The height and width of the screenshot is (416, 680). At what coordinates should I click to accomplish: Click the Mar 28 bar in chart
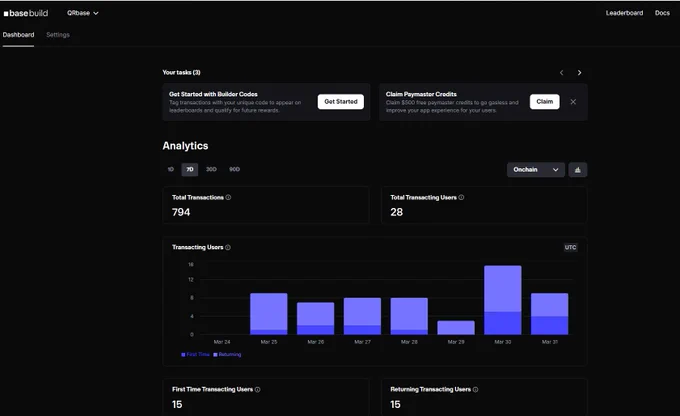(409, 316)
